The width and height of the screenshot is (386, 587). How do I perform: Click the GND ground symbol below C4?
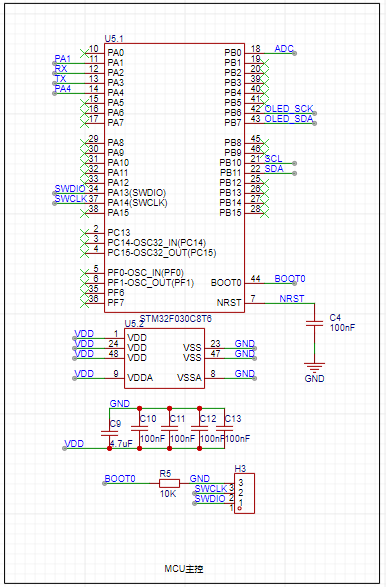coord(314,367)
